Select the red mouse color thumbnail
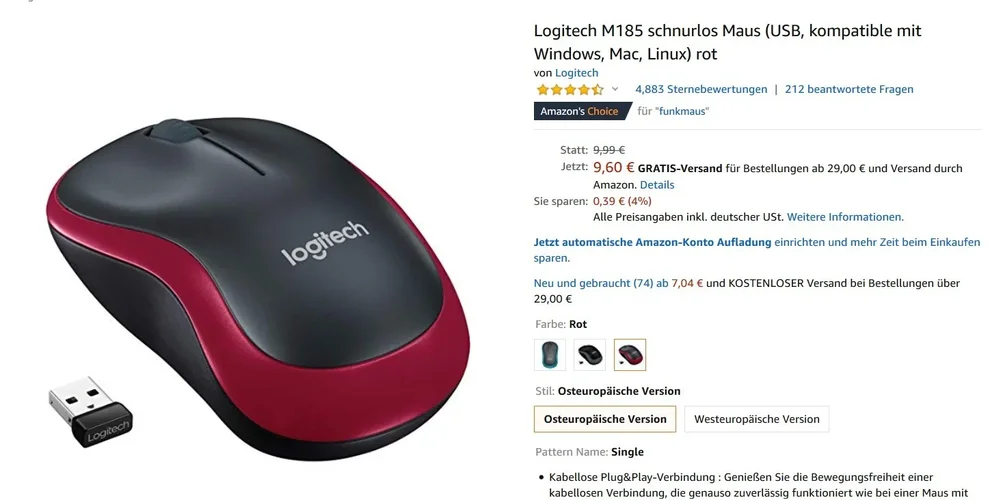The height and width of the screenshot is (500, 990). [629, 355]
